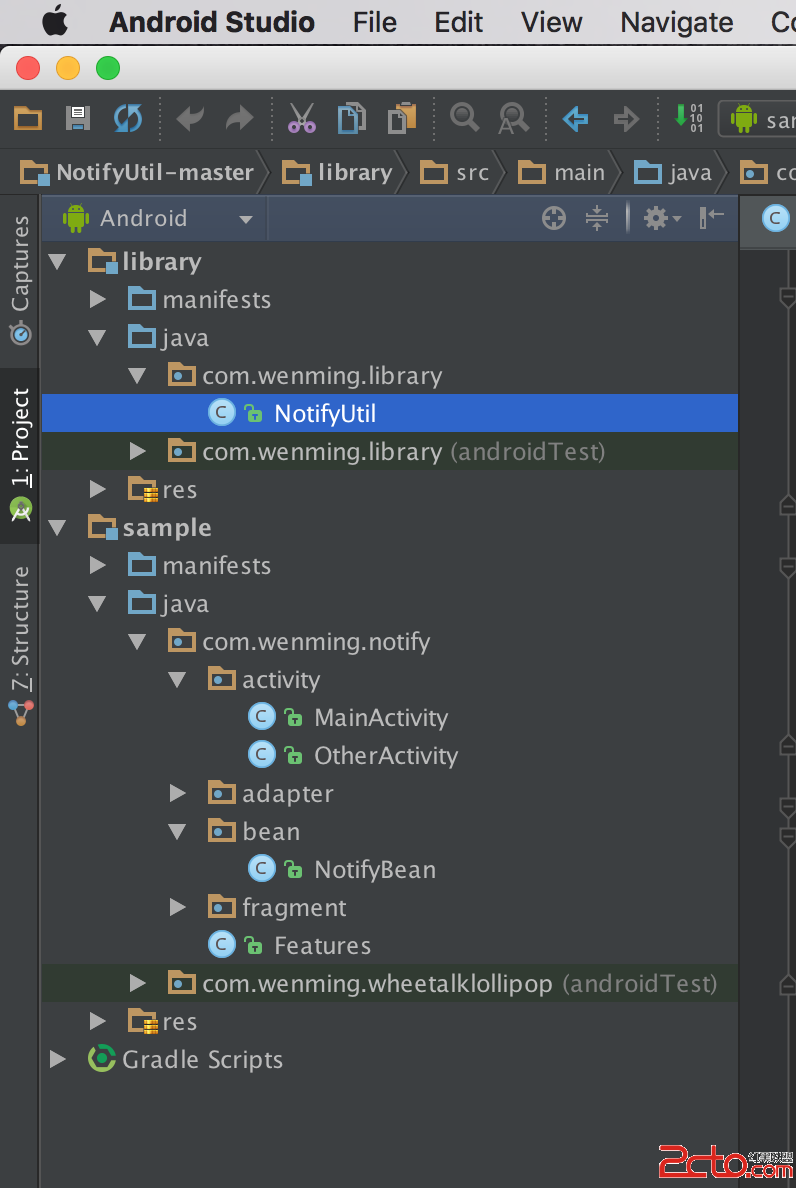The height and width of the screenshot is (1188, 796).
Task: Click the Save All toolbar icon
Action: (78, 119)
